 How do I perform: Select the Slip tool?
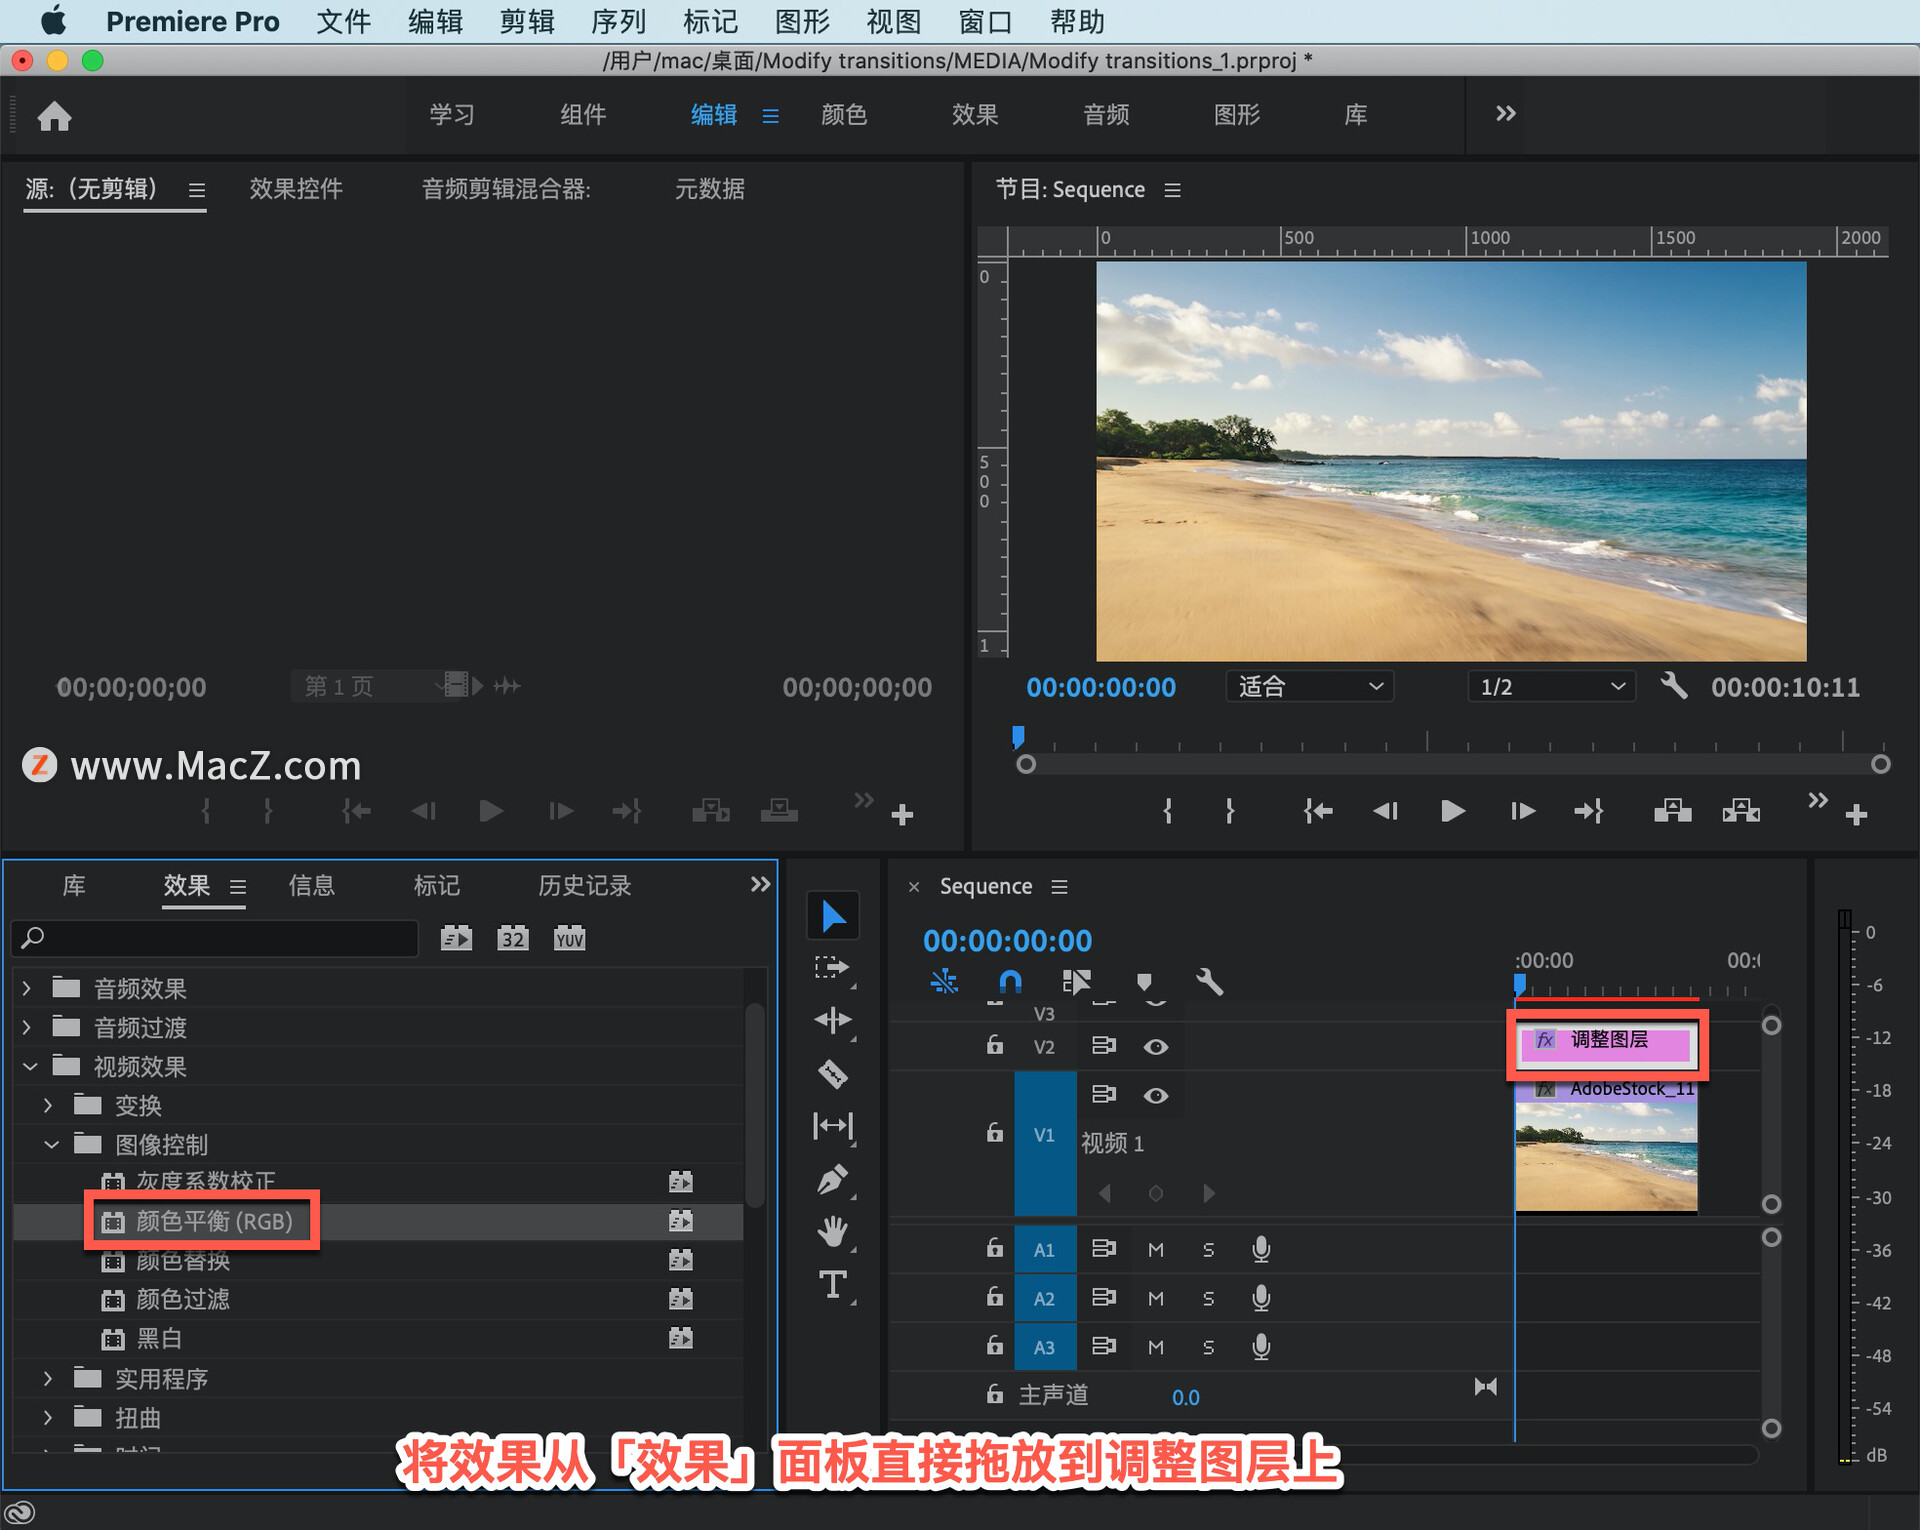tap(833, 1126)
